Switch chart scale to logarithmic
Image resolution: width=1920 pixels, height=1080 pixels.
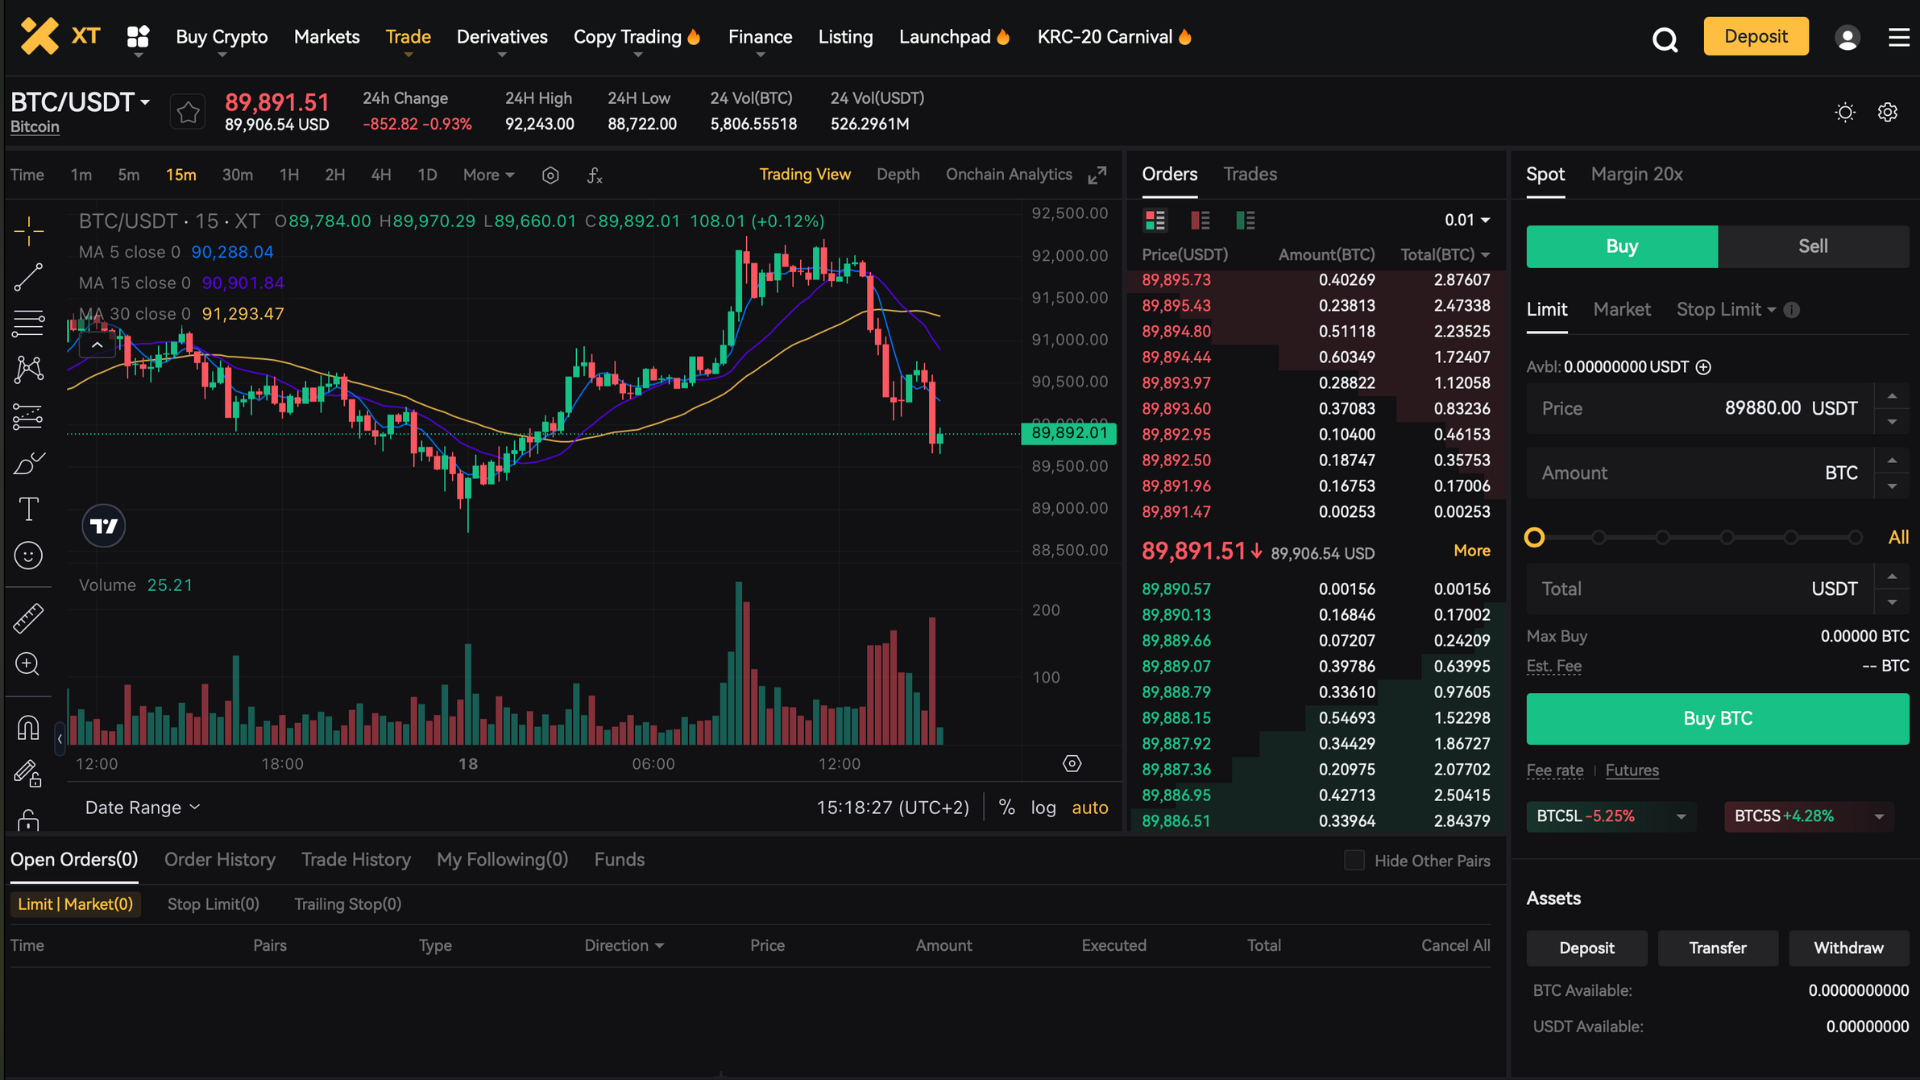[1043, 807]
